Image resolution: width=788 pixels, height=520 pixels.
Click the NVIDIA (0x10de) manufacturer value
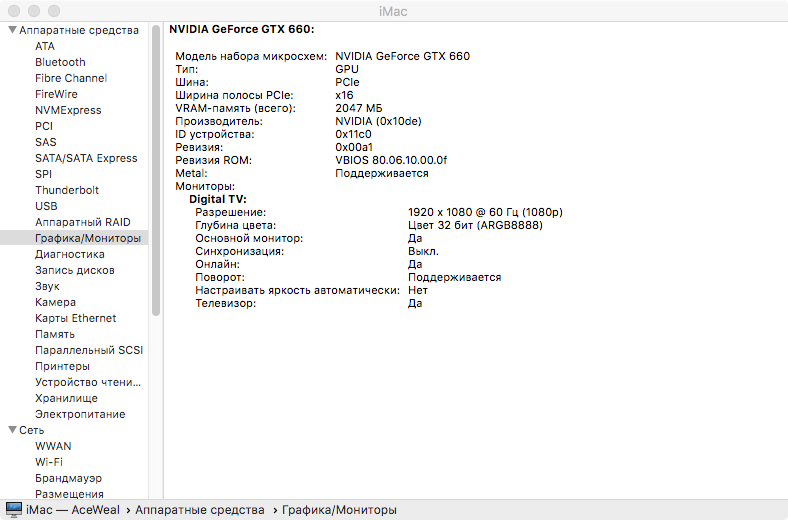(x=378, y=121)
